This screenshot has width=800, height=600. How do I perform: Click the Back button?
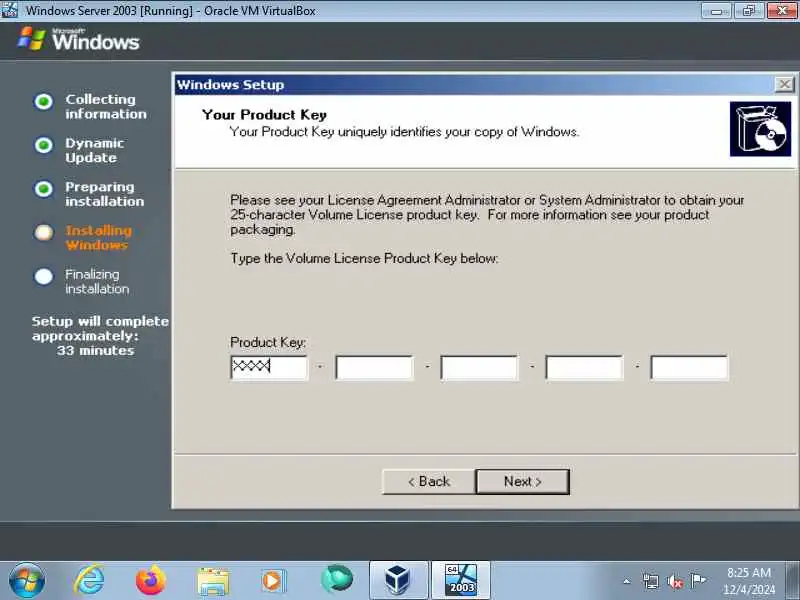pos(429,482)
